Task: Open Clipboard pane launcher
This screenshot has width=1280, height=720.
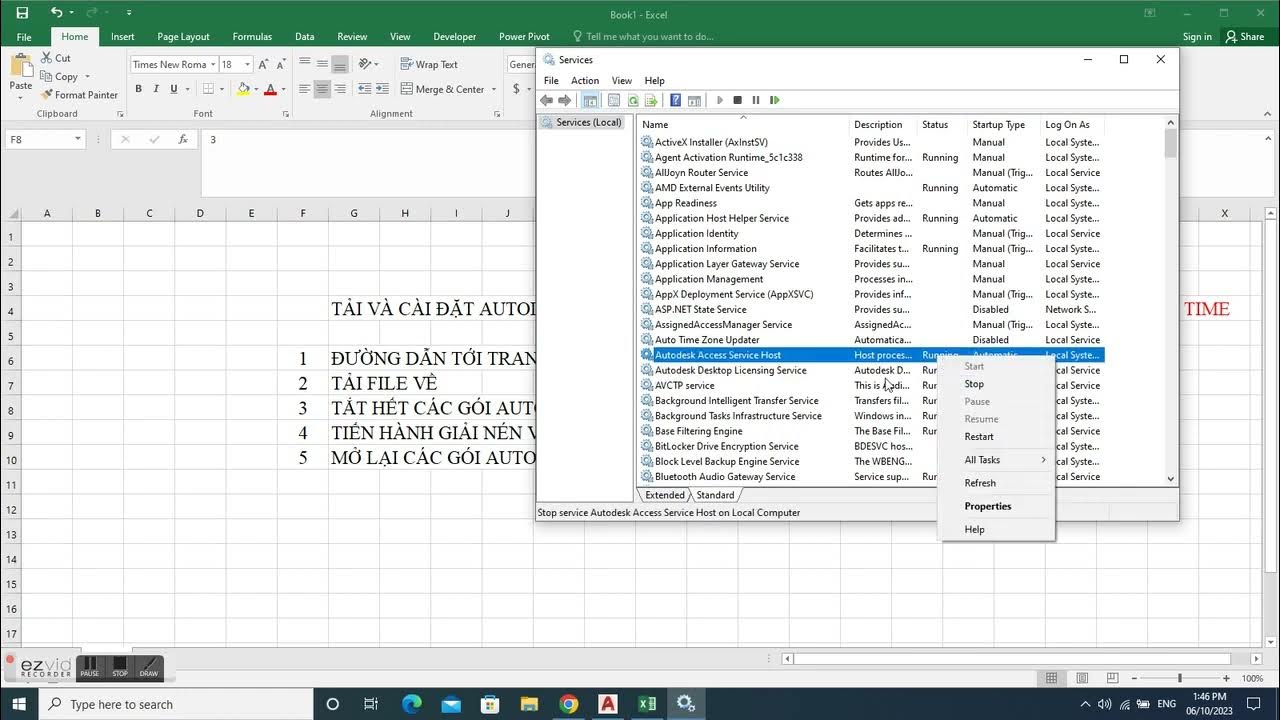Action: 120,114
